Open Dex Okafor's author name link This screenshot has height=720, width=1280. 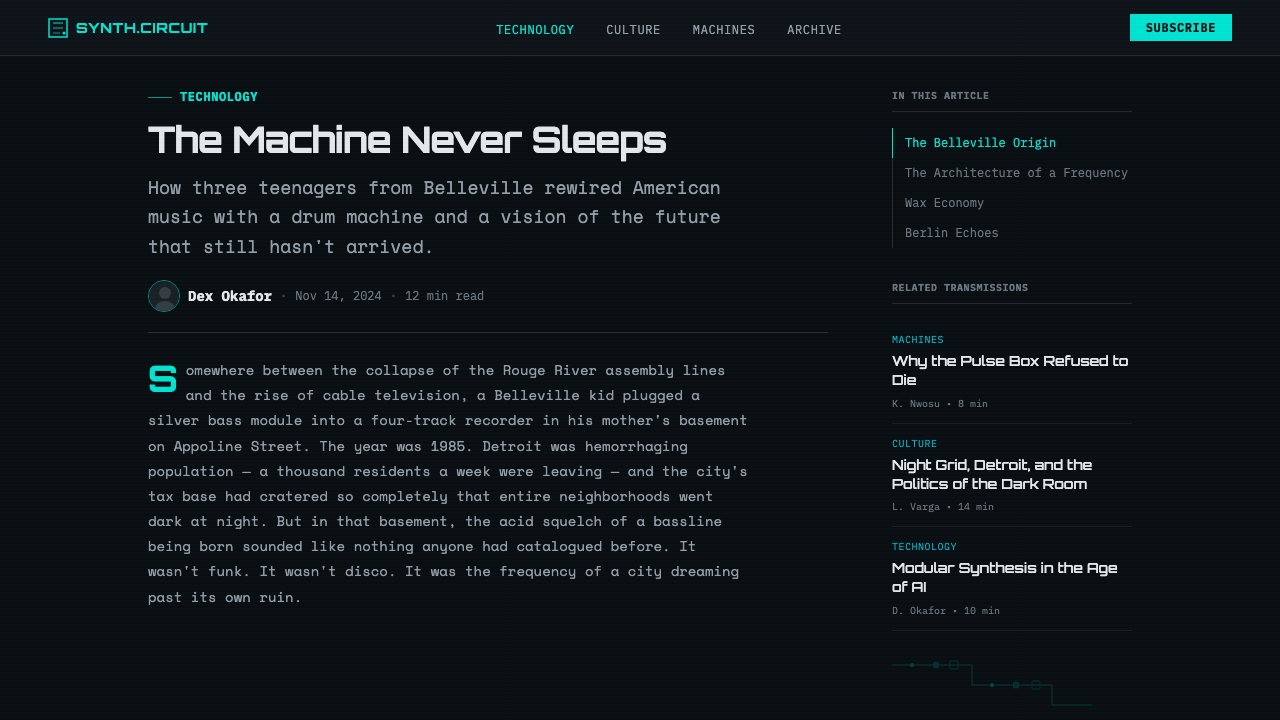[x=230, y=296]
